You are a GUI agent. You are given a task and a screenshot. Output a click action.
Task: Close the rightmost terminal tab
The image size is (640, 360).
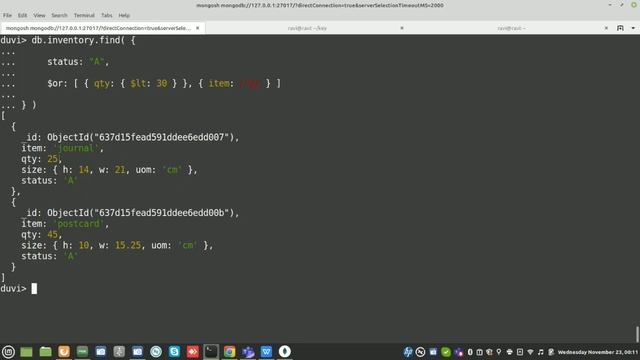606,28
